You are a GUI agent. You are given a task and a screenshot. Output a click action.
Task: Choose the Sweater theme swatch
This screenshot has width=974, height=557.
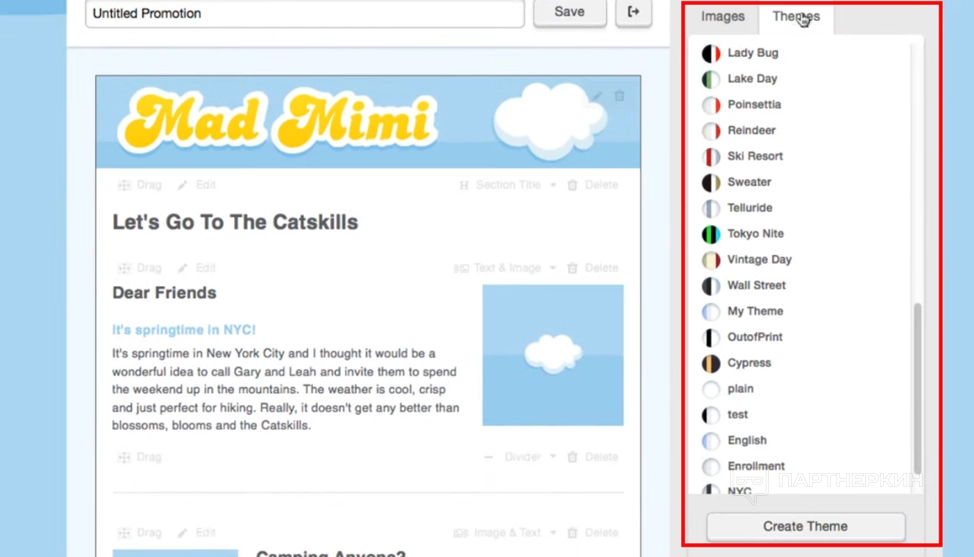(x=711, y=183)
